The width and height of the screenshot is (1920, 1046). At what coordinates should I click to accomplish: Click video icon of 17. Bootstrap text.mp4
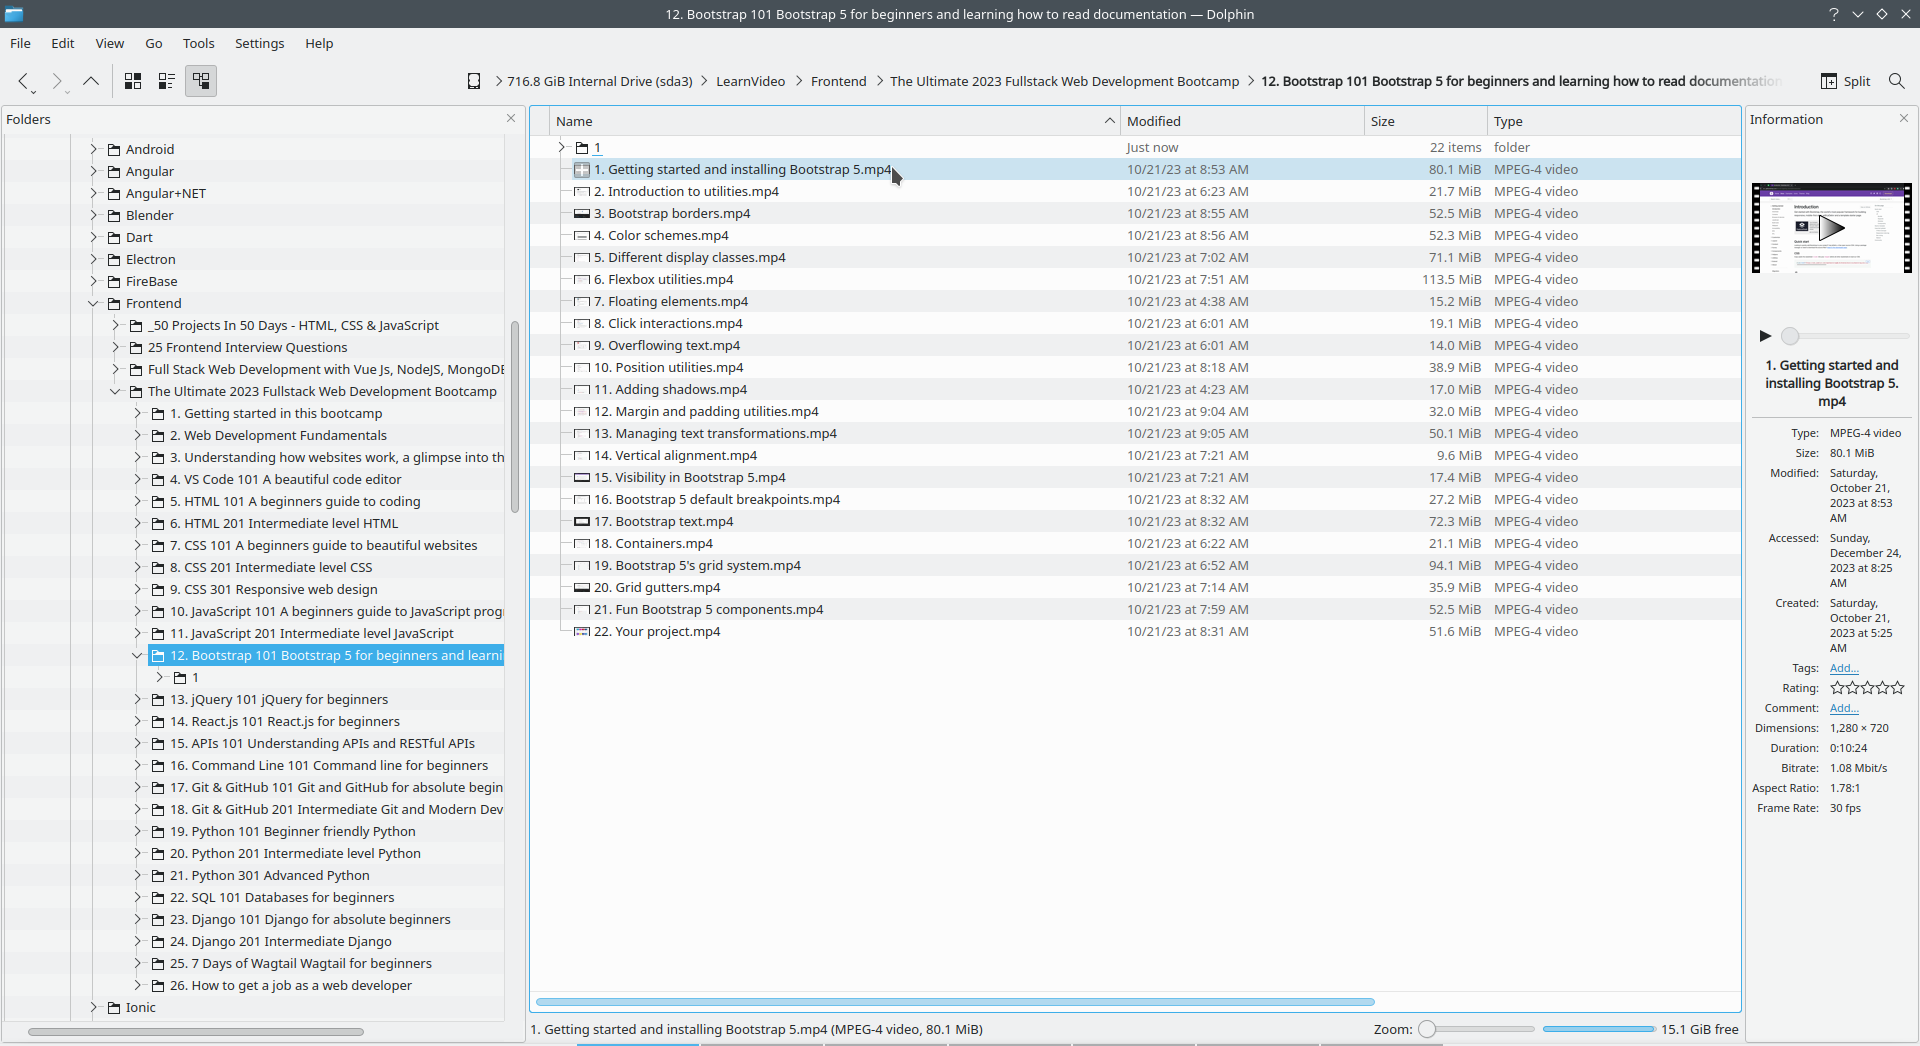582,522
